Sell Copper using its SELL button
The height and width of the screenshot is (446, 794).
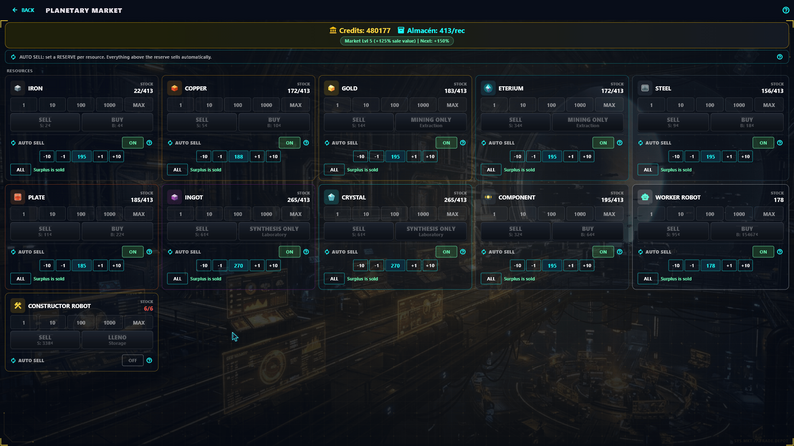coord(202,122)
